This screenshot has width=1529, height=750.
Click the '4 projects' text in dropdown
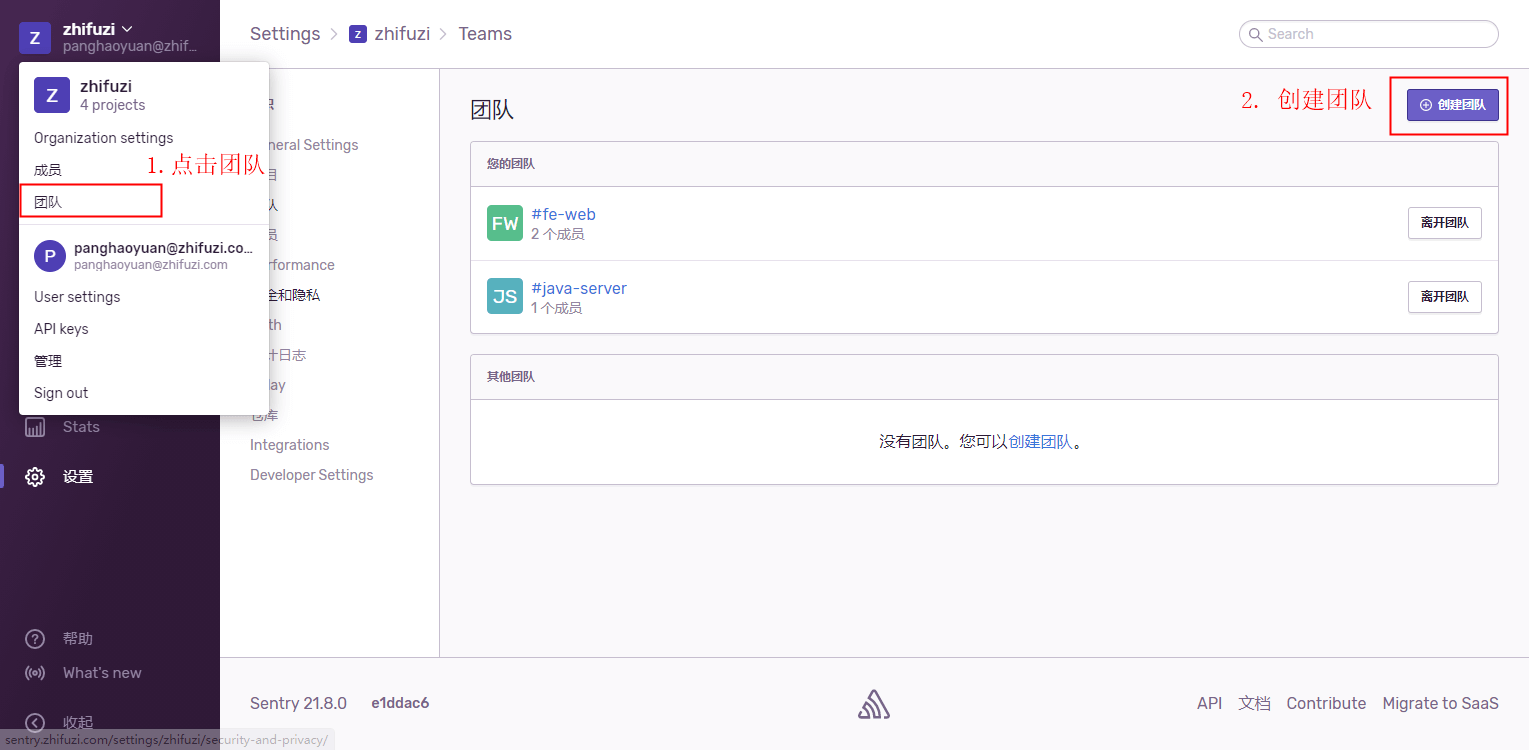[113, 105]
